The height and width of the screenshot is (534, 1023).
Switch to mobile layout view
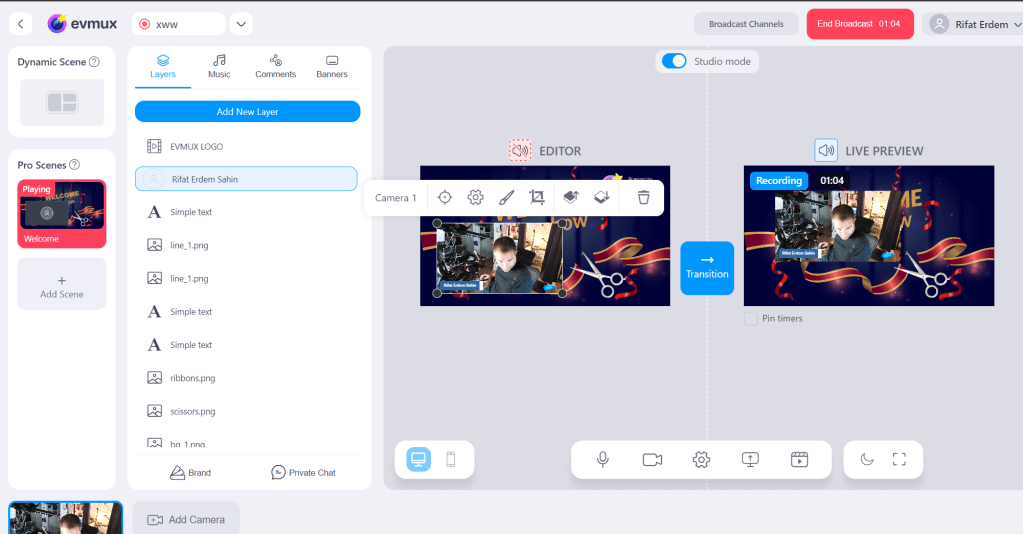[451, 460]
